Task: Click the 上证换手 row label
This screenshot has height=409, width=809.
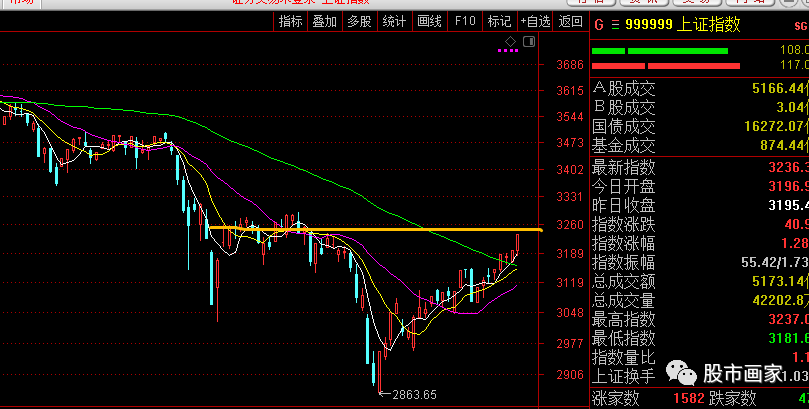Action: pos(623,376)
